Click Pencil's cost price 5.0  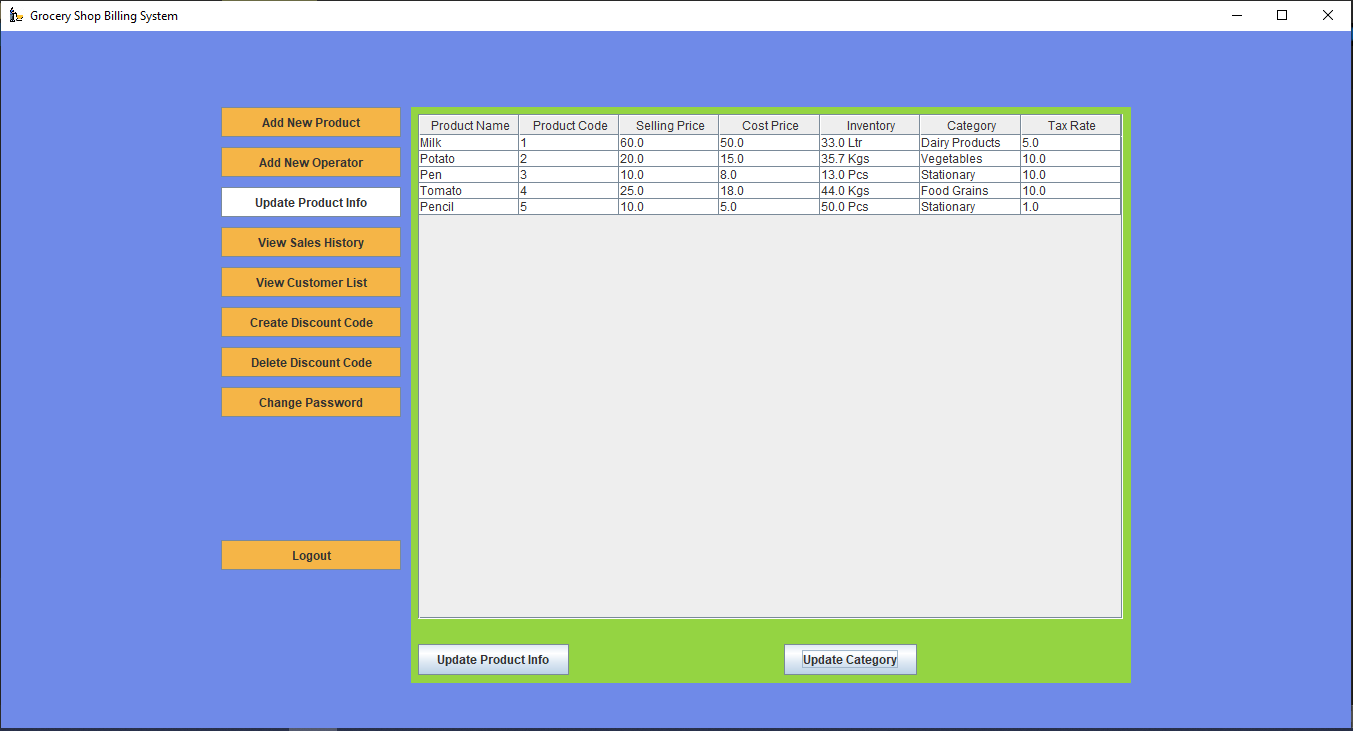pyautogui.click(x=769, y=207)
